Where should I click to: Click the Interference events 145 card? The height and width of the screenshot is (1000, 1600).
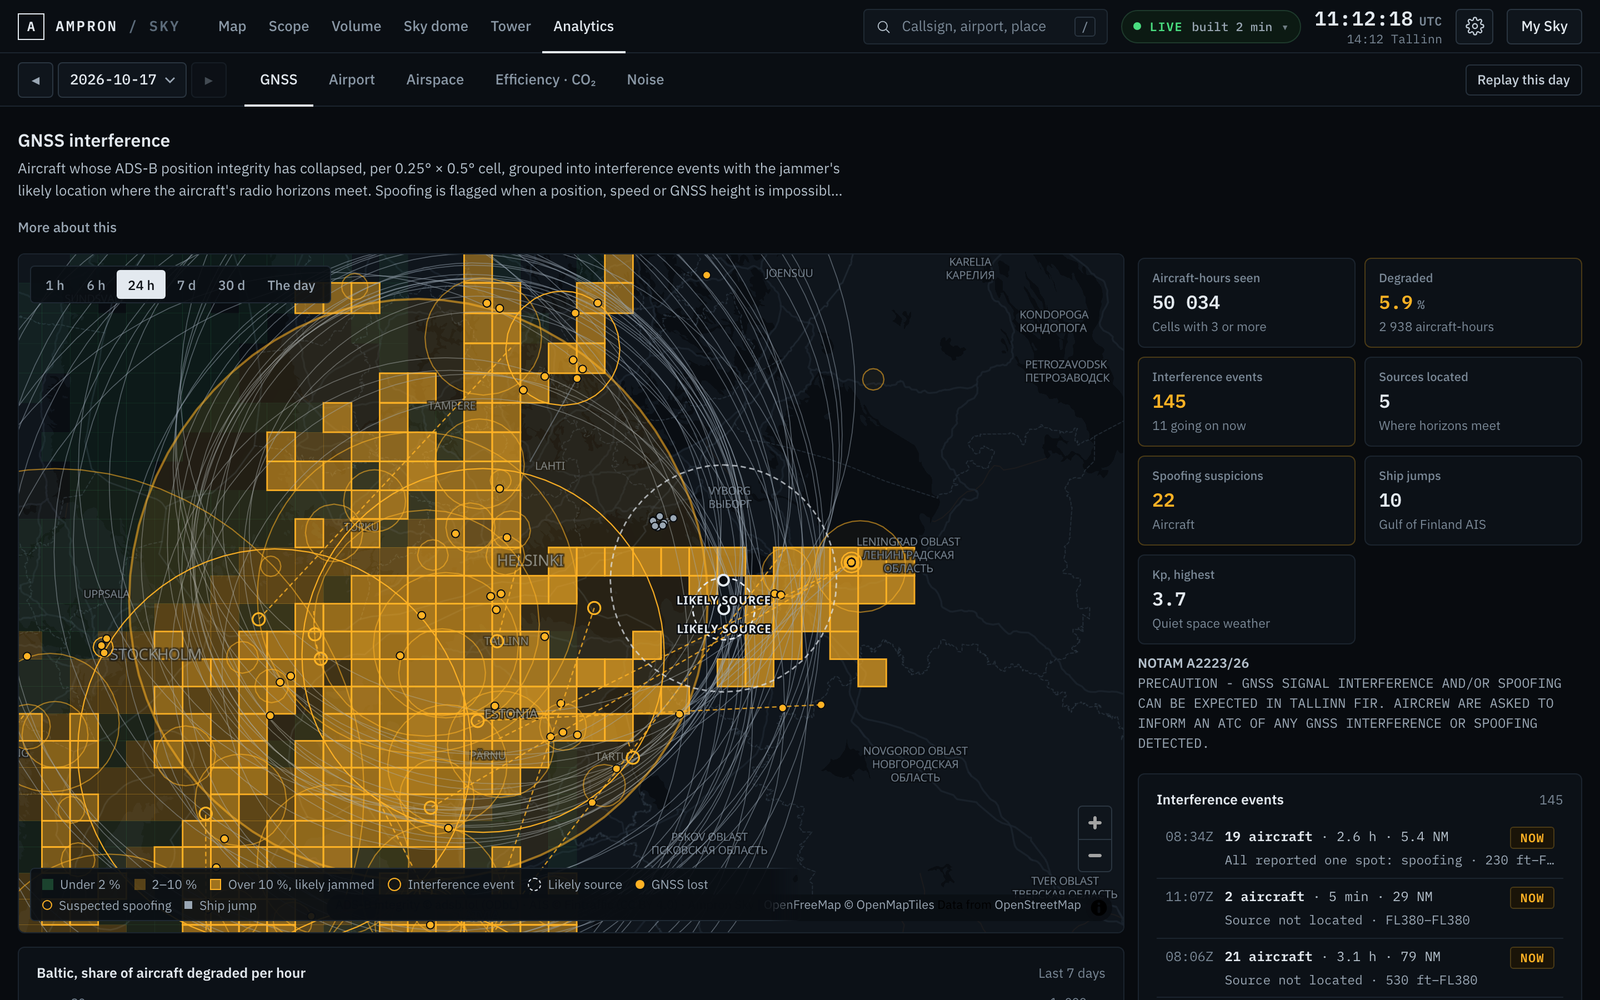[x=1246, y=401]
